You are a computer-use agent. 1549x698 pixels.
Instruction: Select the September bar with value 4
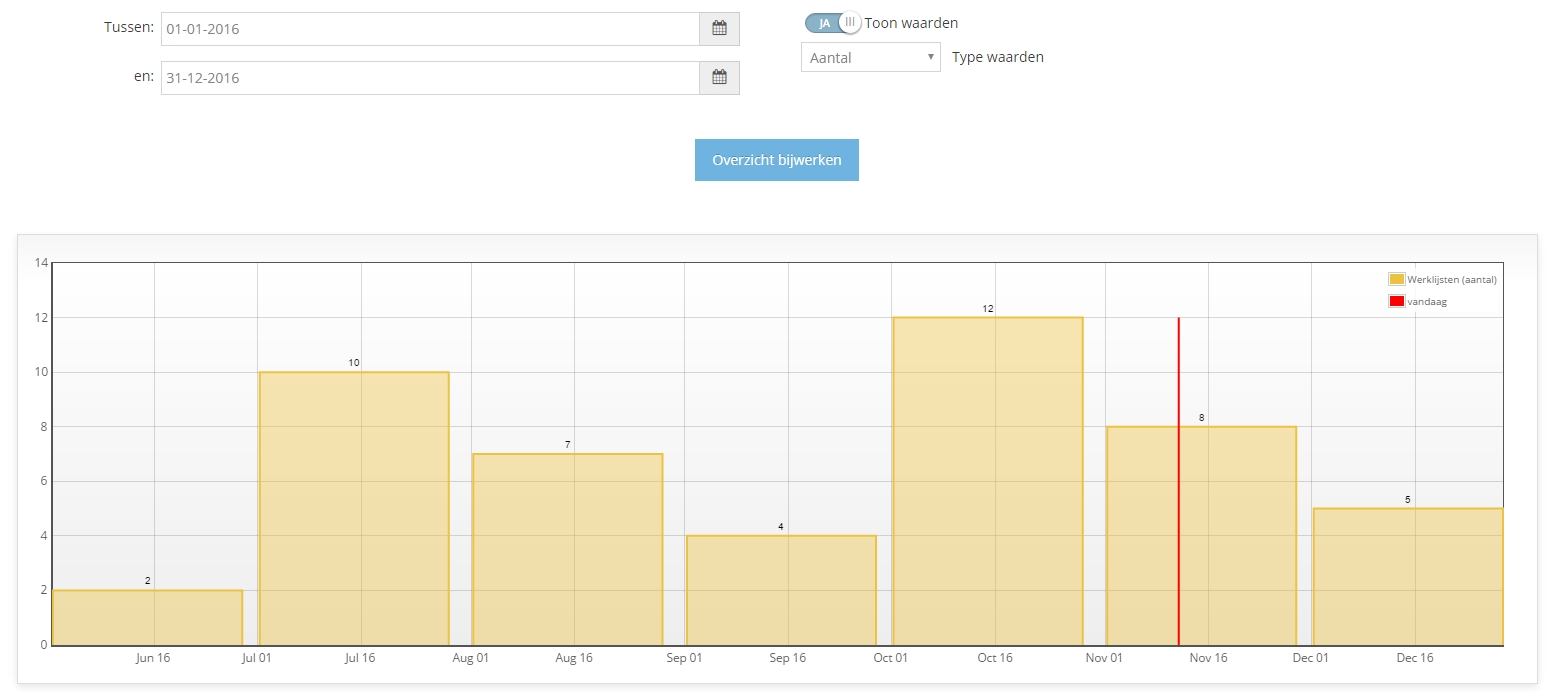point(780,590)
